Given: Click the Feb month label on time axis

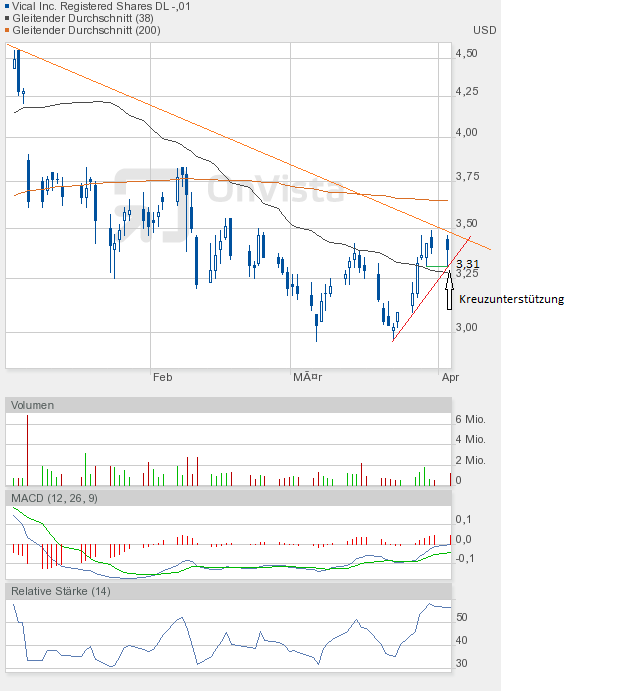Looking at the screenshot, I should click(163, 377).
